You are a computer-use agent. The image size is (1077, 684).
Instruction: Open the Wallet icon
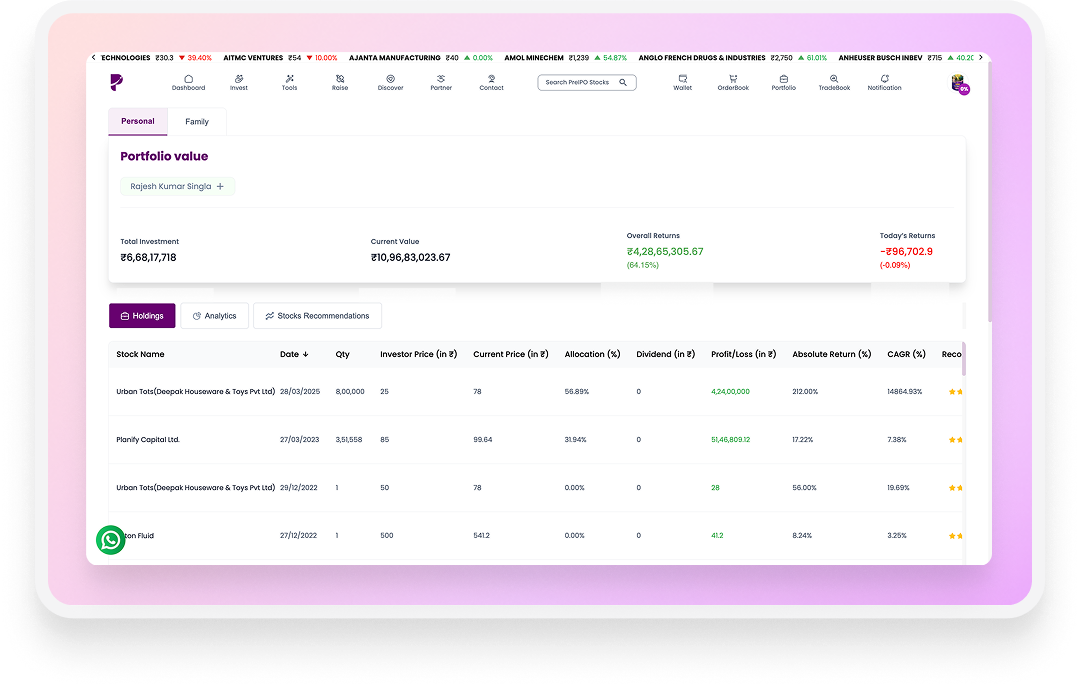tap(683, 79)
